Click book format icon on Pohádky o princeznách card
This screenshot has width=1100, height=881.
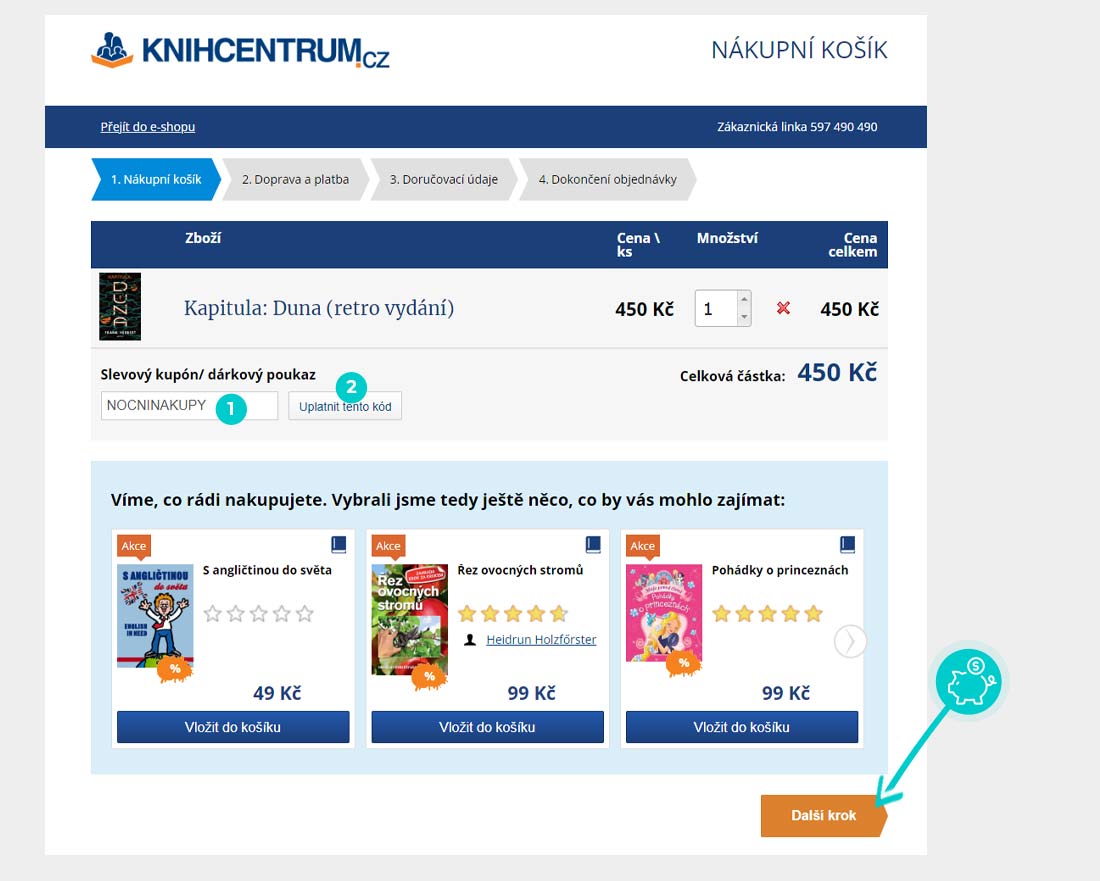pos(847,544)
